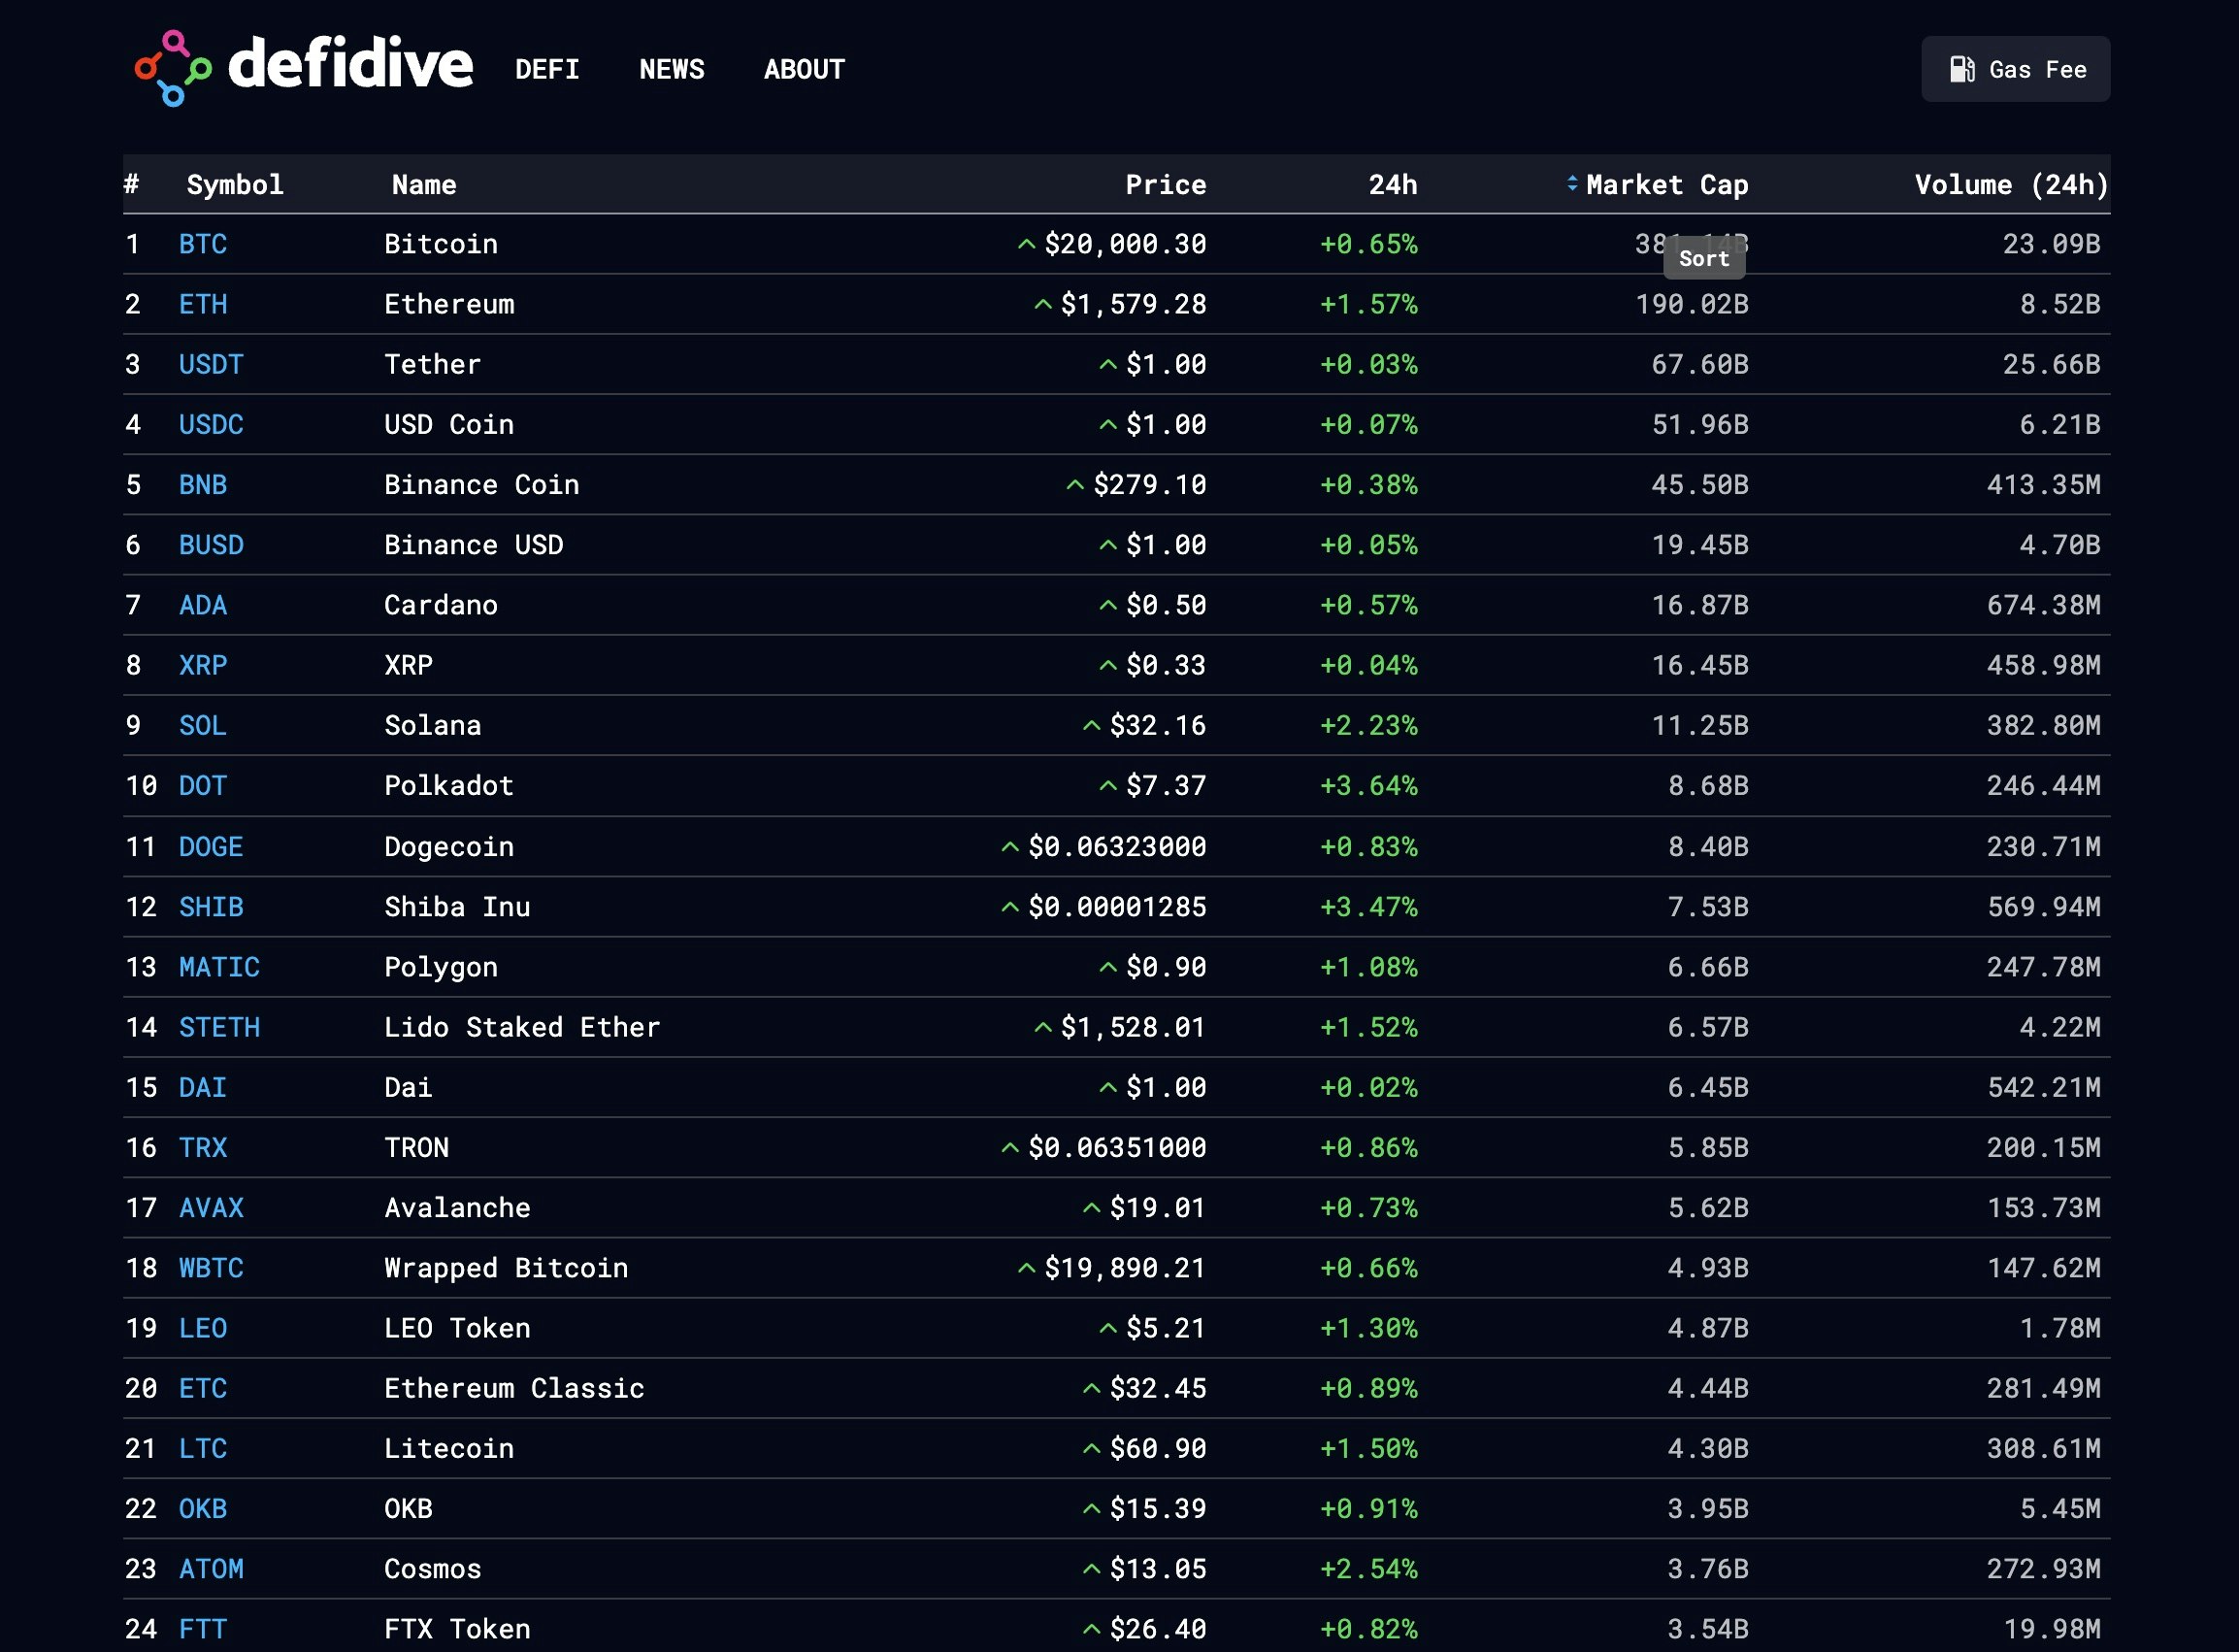Sort by the # rank column header
Viewport: 2239px width, 1652px height.
click(131, 184)
